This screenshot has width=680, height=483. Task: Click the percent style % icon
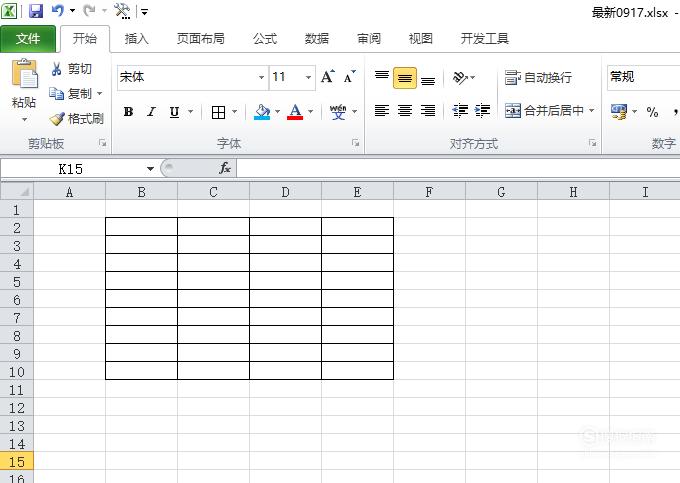(652, 112)
